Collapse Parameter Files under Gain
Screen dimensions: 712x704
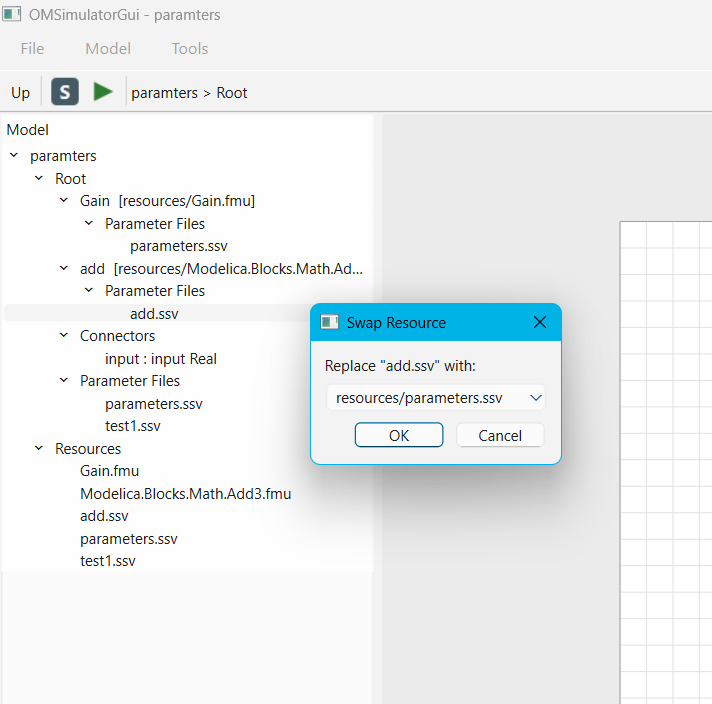(x=89, y=223)
